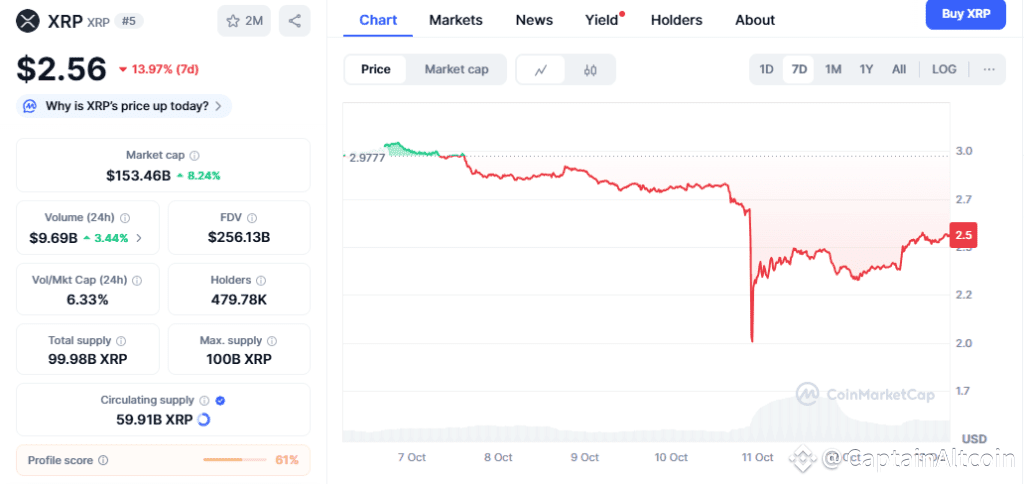The width and height of the screenshot is (1024, 484).
Task: Open the Markets tab
Action: point(455,20)
